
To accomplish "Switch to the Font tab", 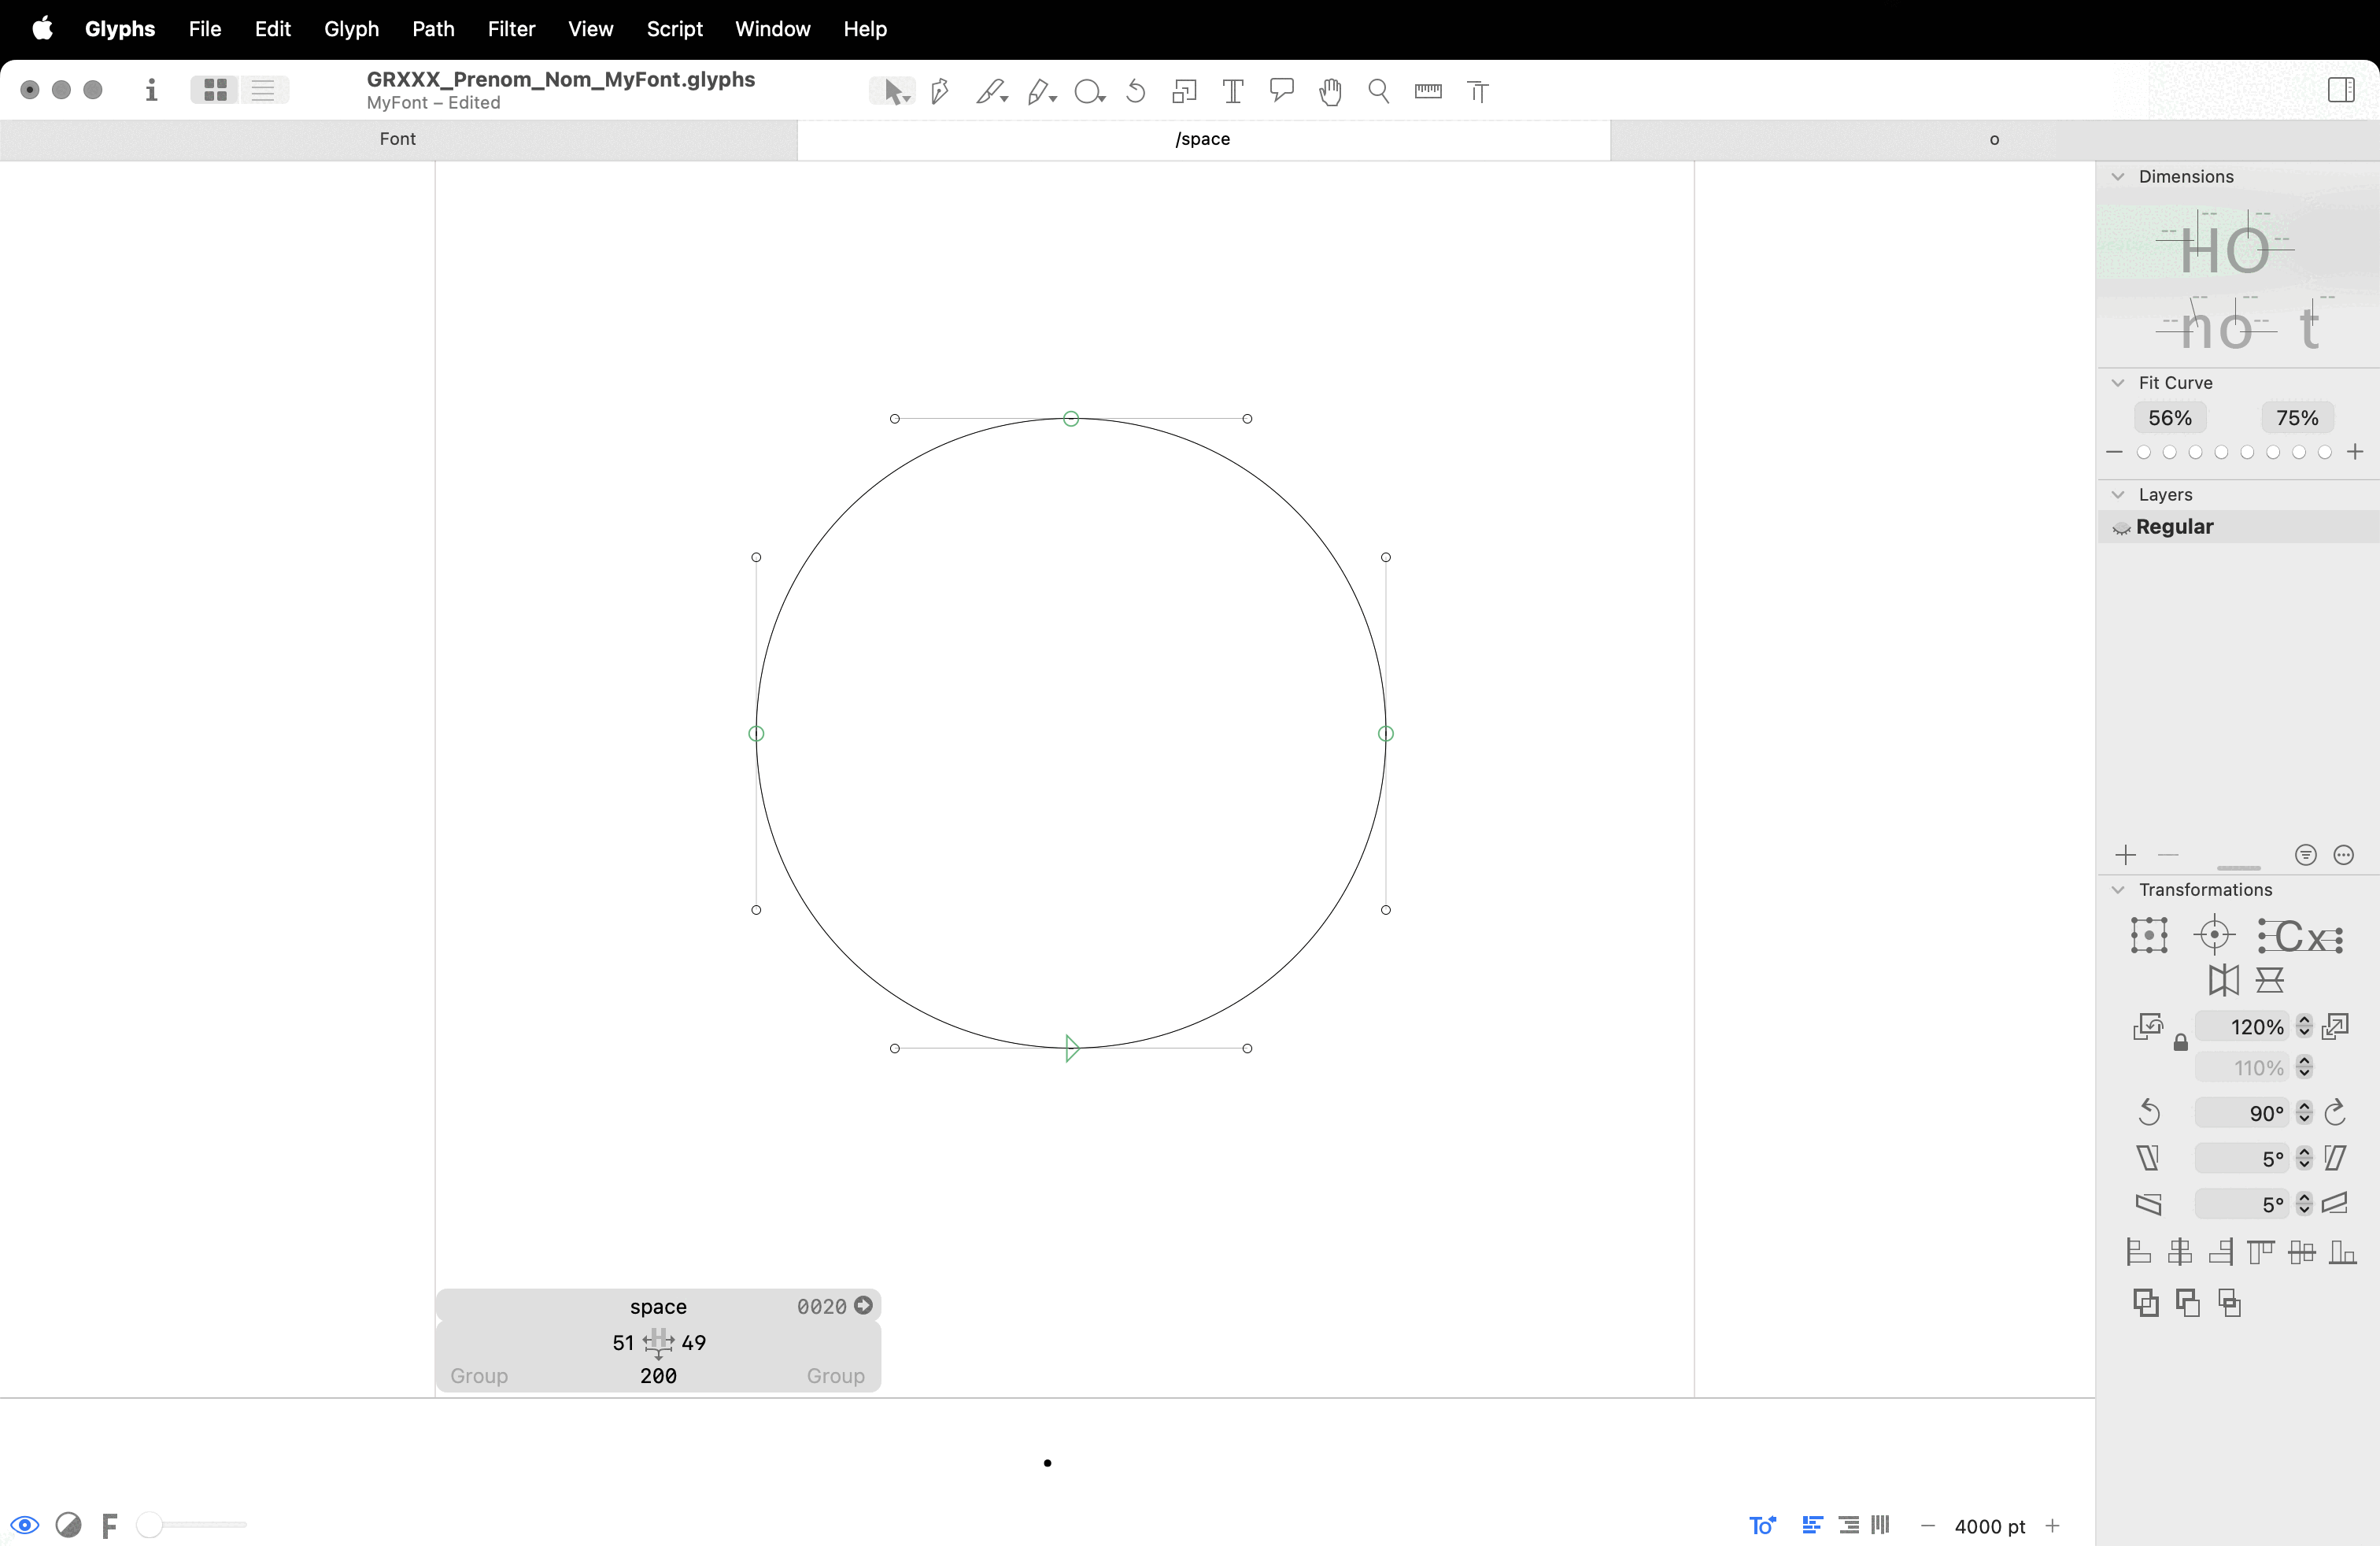I will click(x=397, y=139).
